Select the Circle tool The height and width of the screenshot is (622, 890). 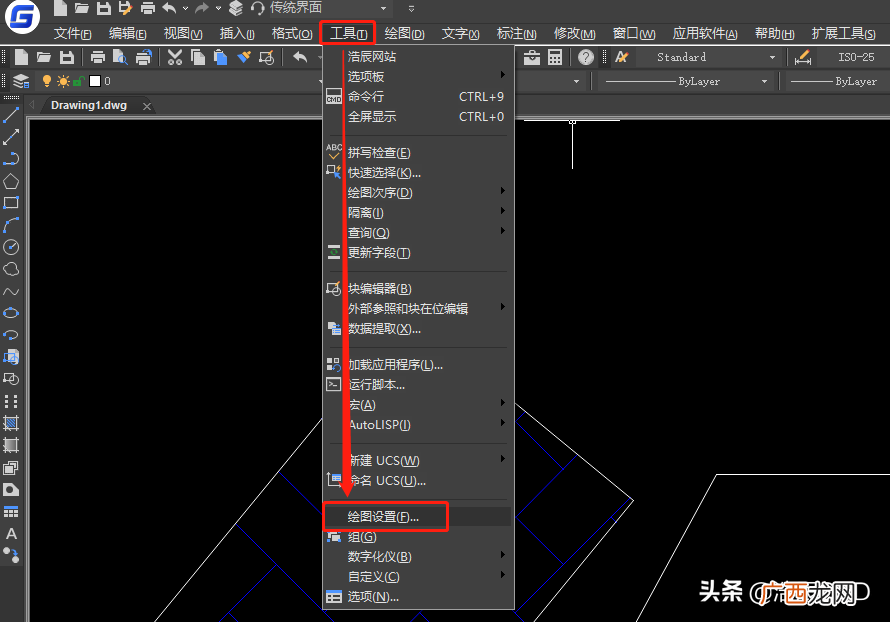click(11, 247)
